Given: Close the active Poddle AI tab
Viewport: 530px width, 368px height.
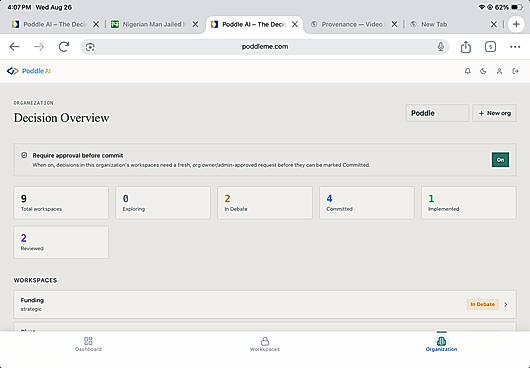Looking at the screenshot, I should pyautogui.click(x=295, y=24).
